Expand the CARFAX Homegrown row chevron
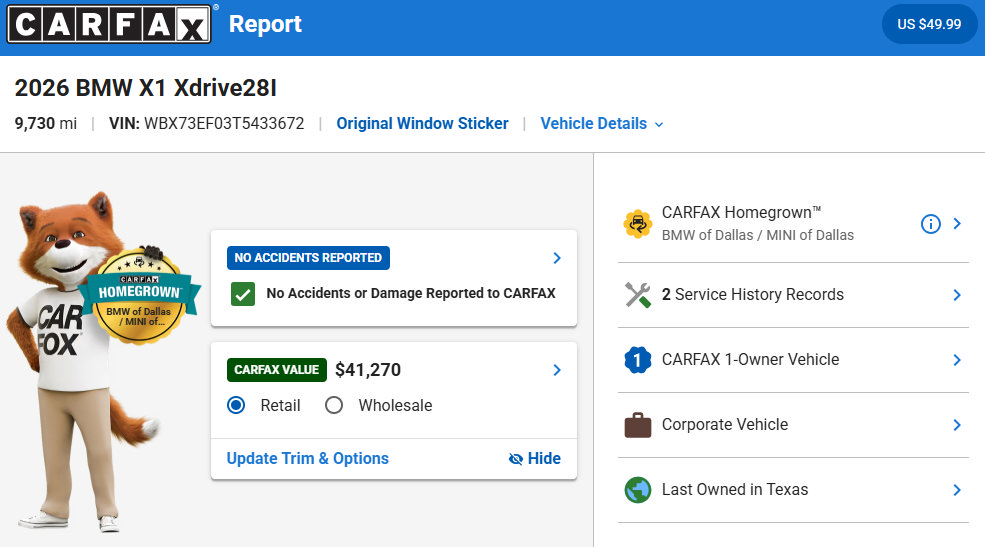Screen dimensions: 985x547 [x=957, y=224]
